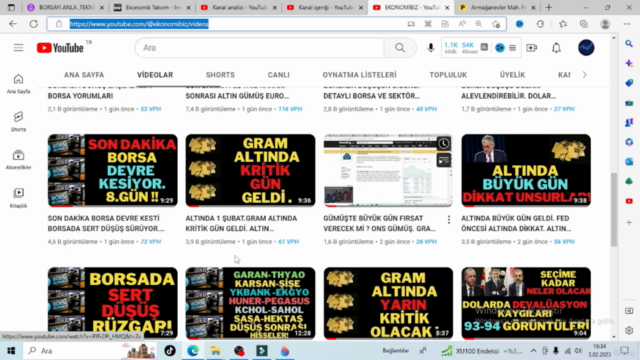640x360 pixels.
Task: Add this page to favorites star
Action: click(496, 24)
